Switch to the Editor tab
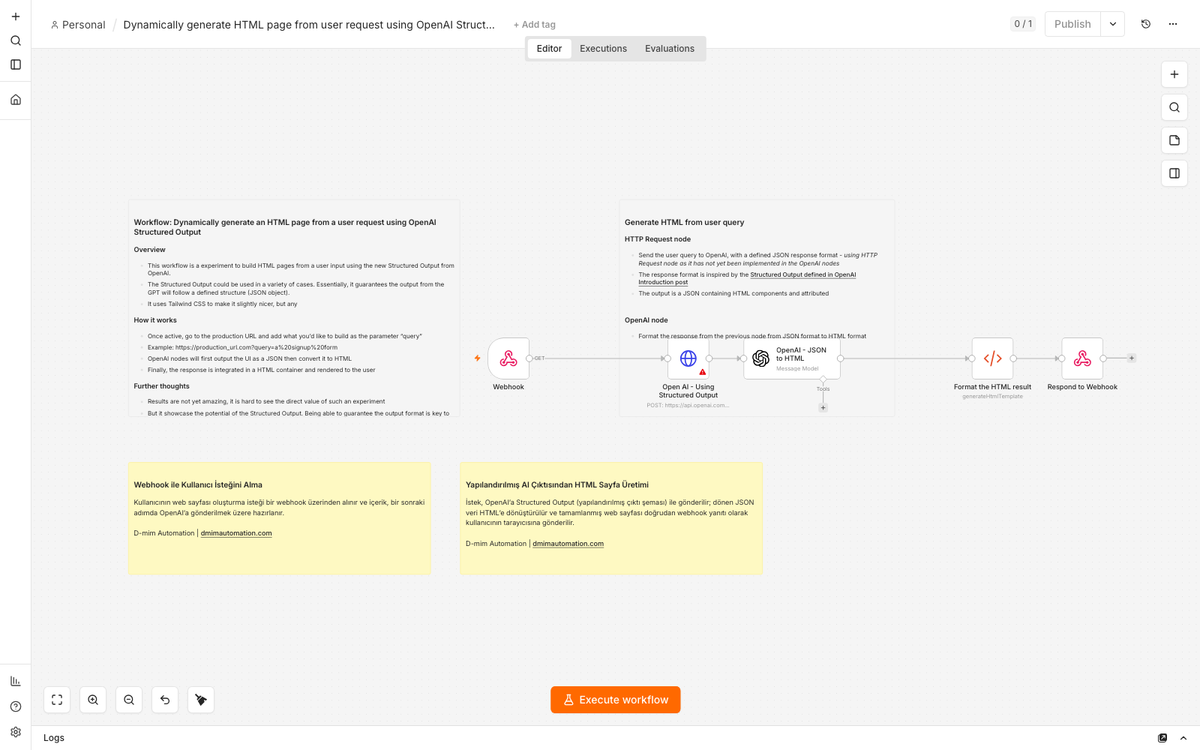Screen dimensions: 1200x750 549,48
